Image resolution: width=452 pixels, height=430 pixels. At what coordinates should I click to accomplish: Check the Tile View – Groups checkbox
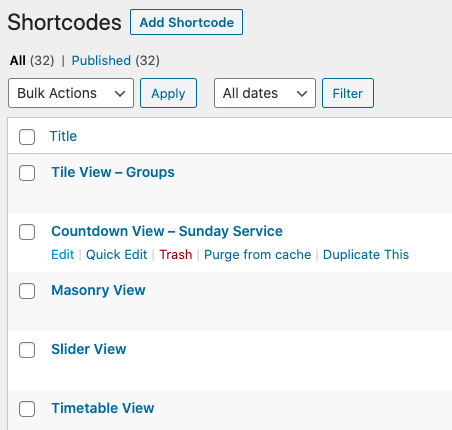coord(27,173)
